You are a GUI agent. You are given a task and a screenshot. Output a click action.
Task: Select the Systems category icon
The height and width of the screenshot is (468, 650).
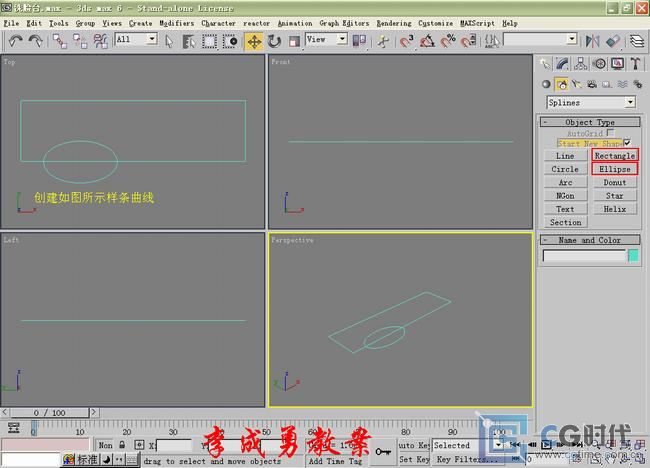tap(638, 85)
